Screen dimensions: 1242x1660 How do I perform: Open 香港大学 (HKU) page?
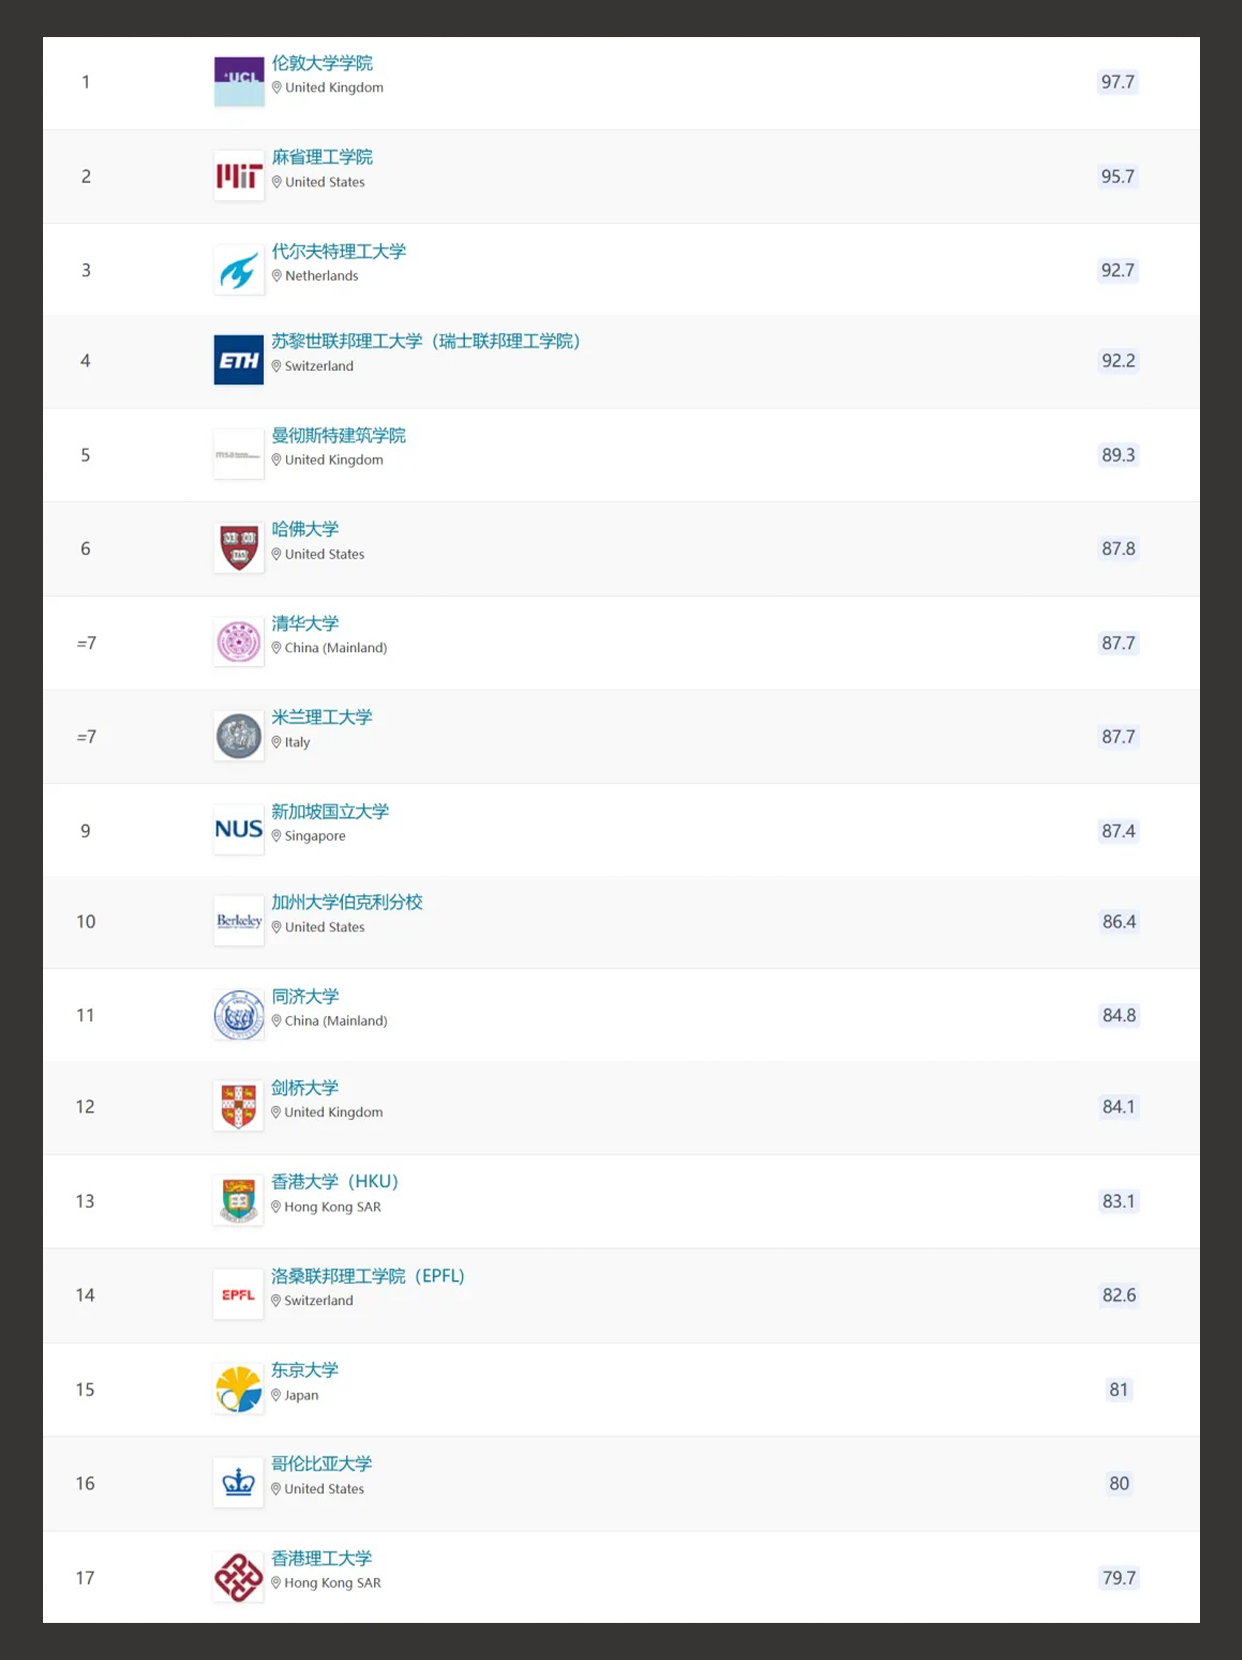coord(335,1182)
